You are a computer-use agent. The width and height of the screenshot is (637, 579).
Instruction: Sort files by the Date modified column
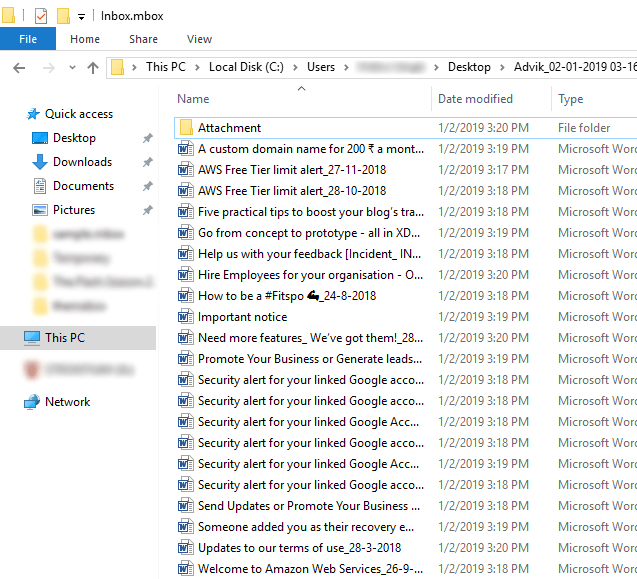(x=475, y=99)
